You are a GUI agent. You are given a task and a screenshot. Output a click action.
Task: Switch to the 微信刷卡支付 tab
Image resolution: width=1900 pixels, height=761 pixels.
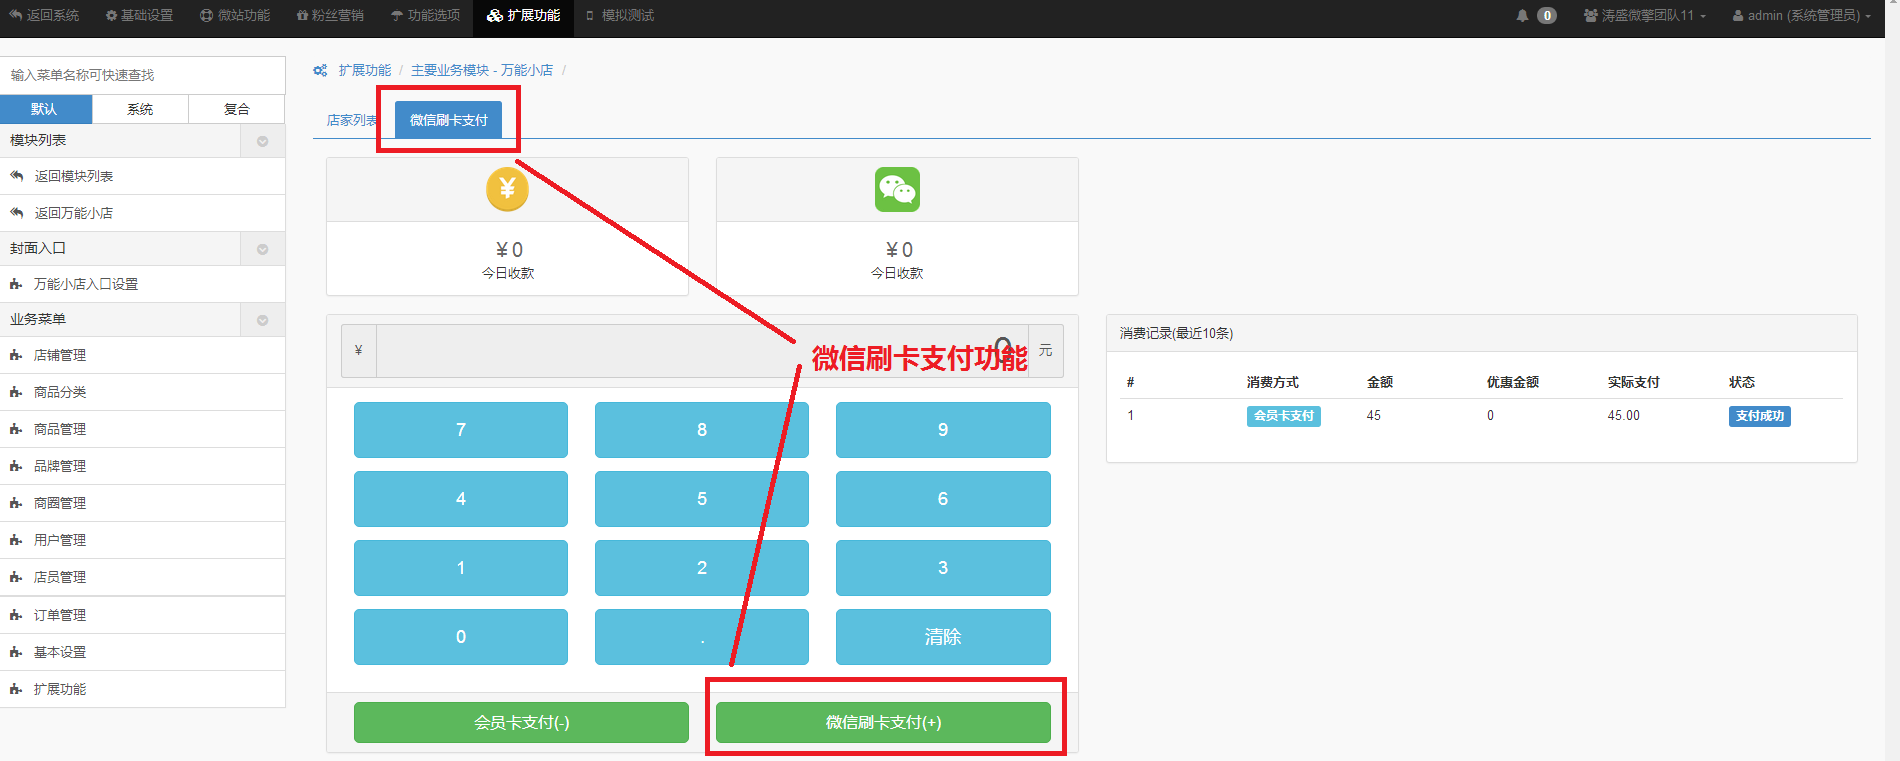(448, 120)
